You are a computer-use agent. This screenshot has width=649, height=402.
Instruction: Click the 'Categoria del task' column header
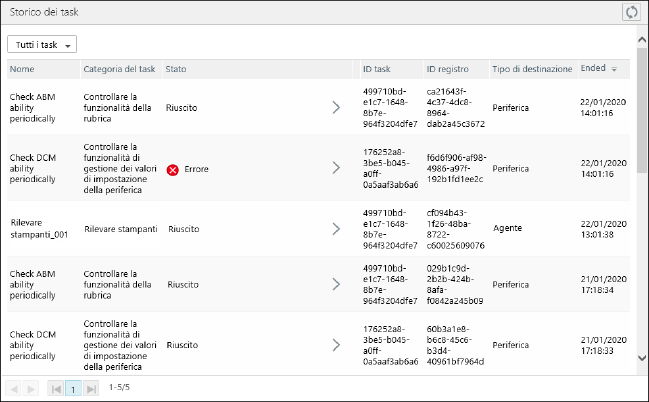119,69
